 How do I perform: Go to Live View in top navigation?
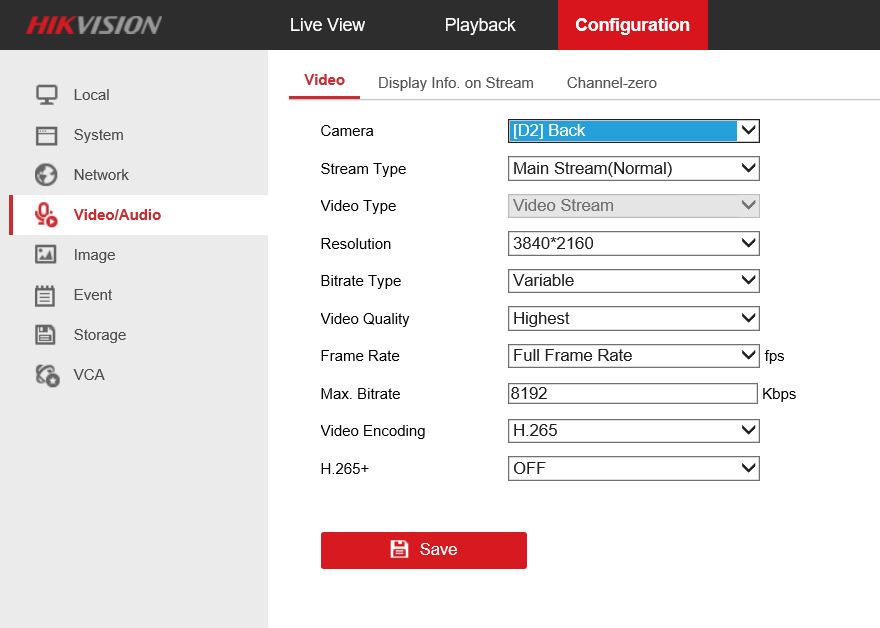click(327, 25)
